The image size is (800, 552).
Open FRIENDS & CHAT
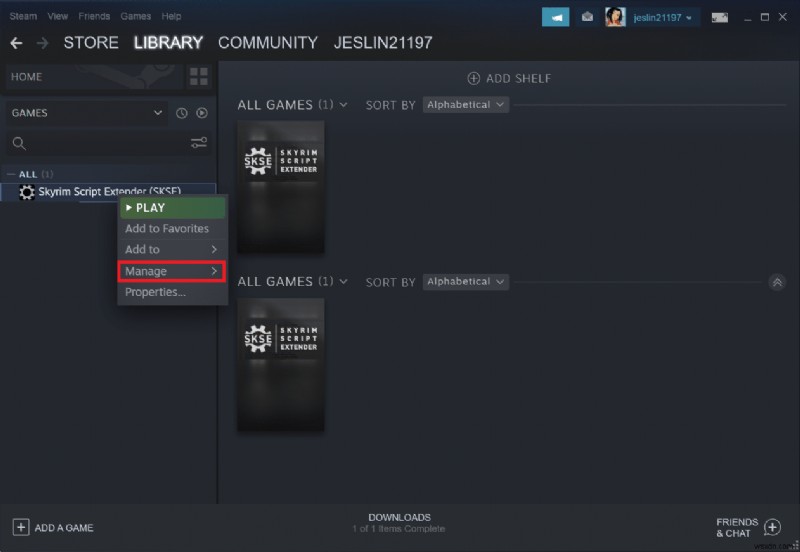pyautogui.click(x=737, y=528)
